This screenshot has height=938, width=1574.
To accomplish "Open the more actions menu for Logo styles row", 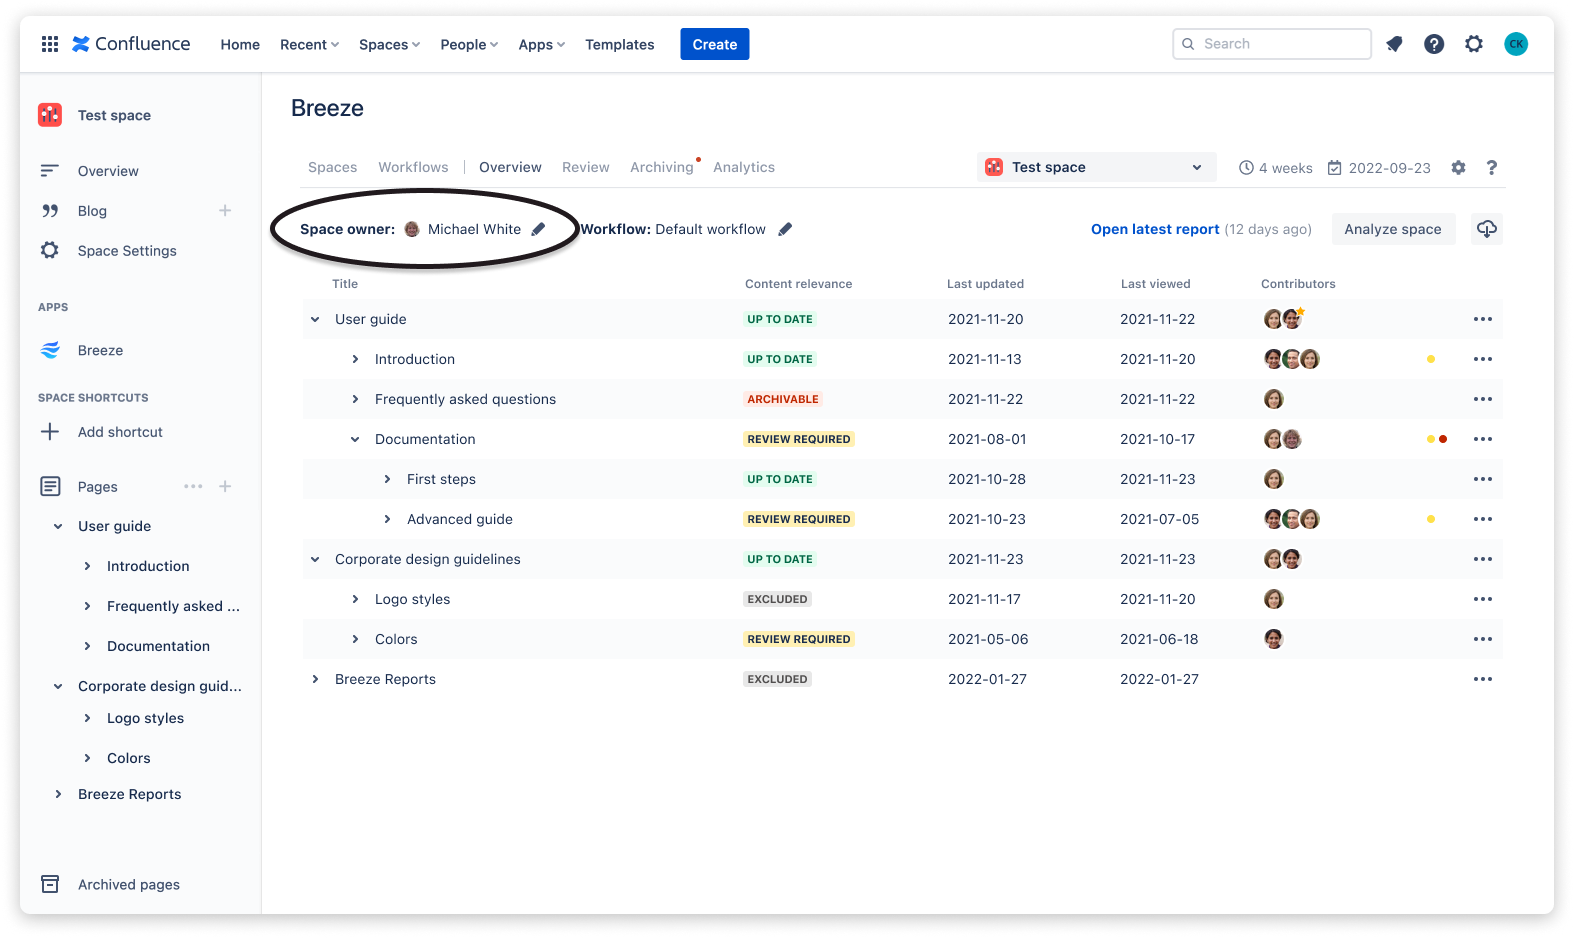I will point(1483,599).
